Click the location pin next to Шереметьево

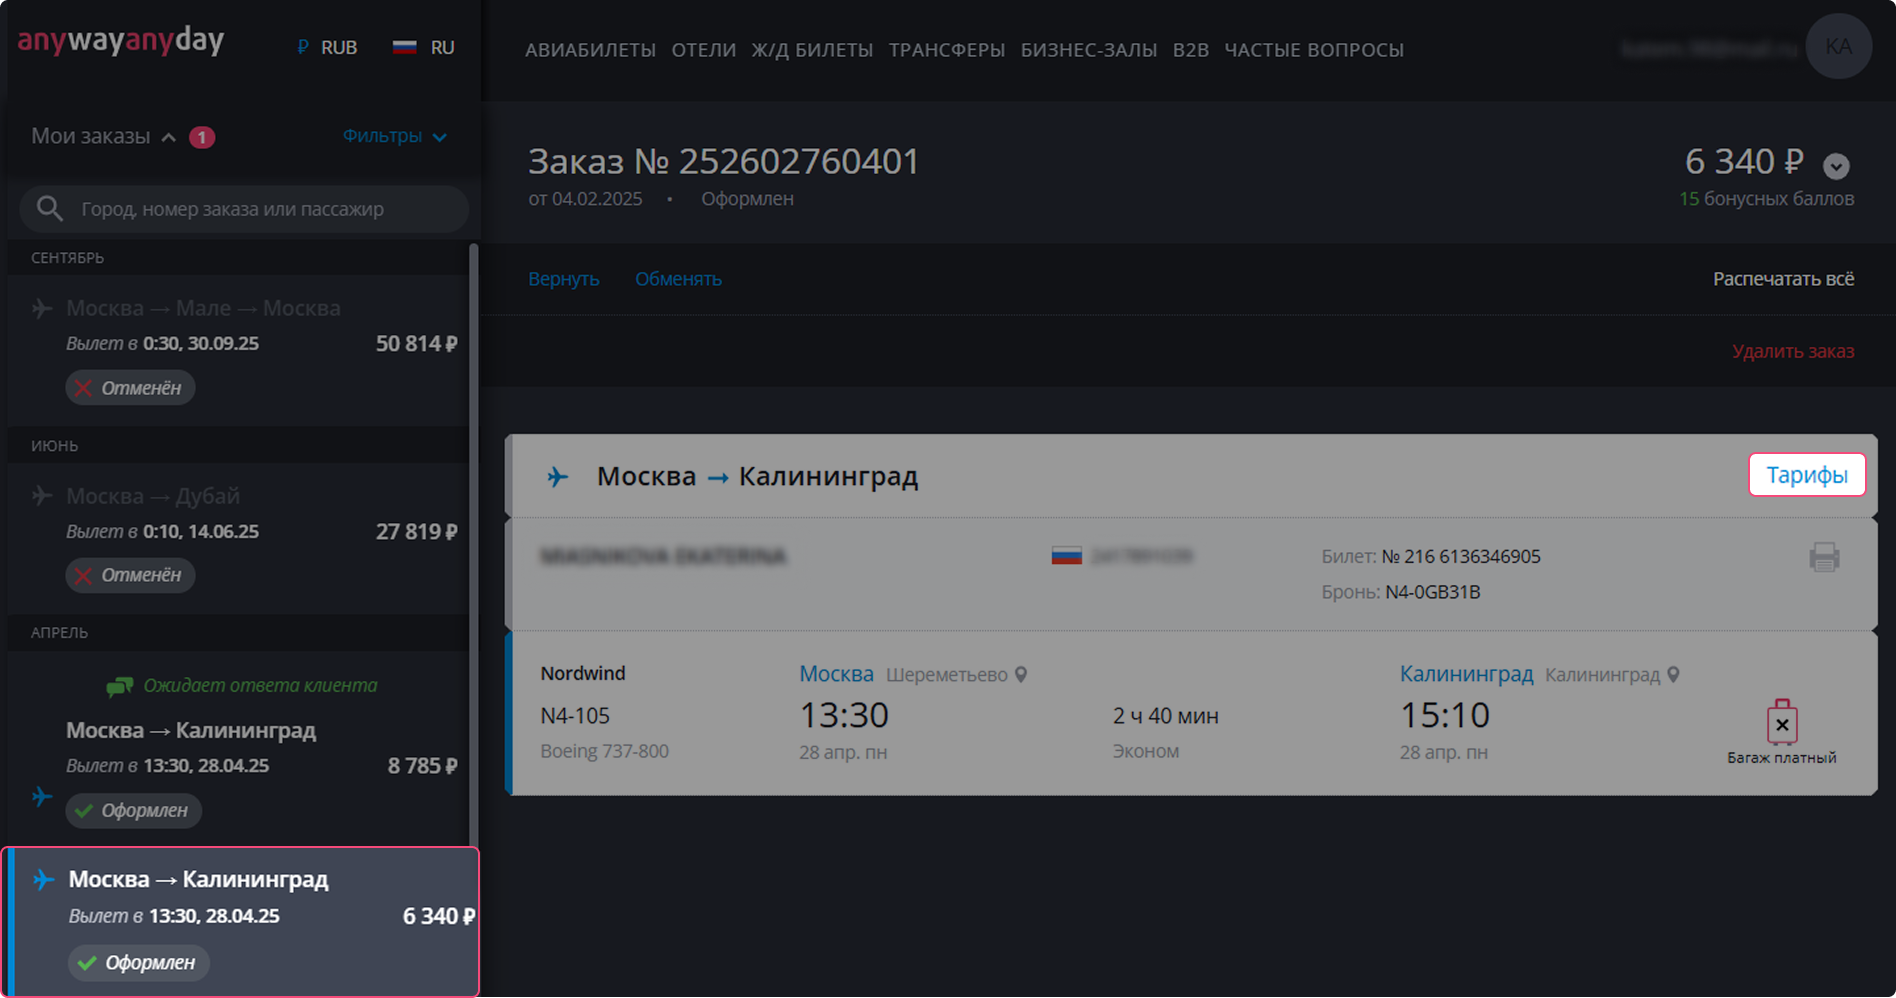pos(1021,675)
